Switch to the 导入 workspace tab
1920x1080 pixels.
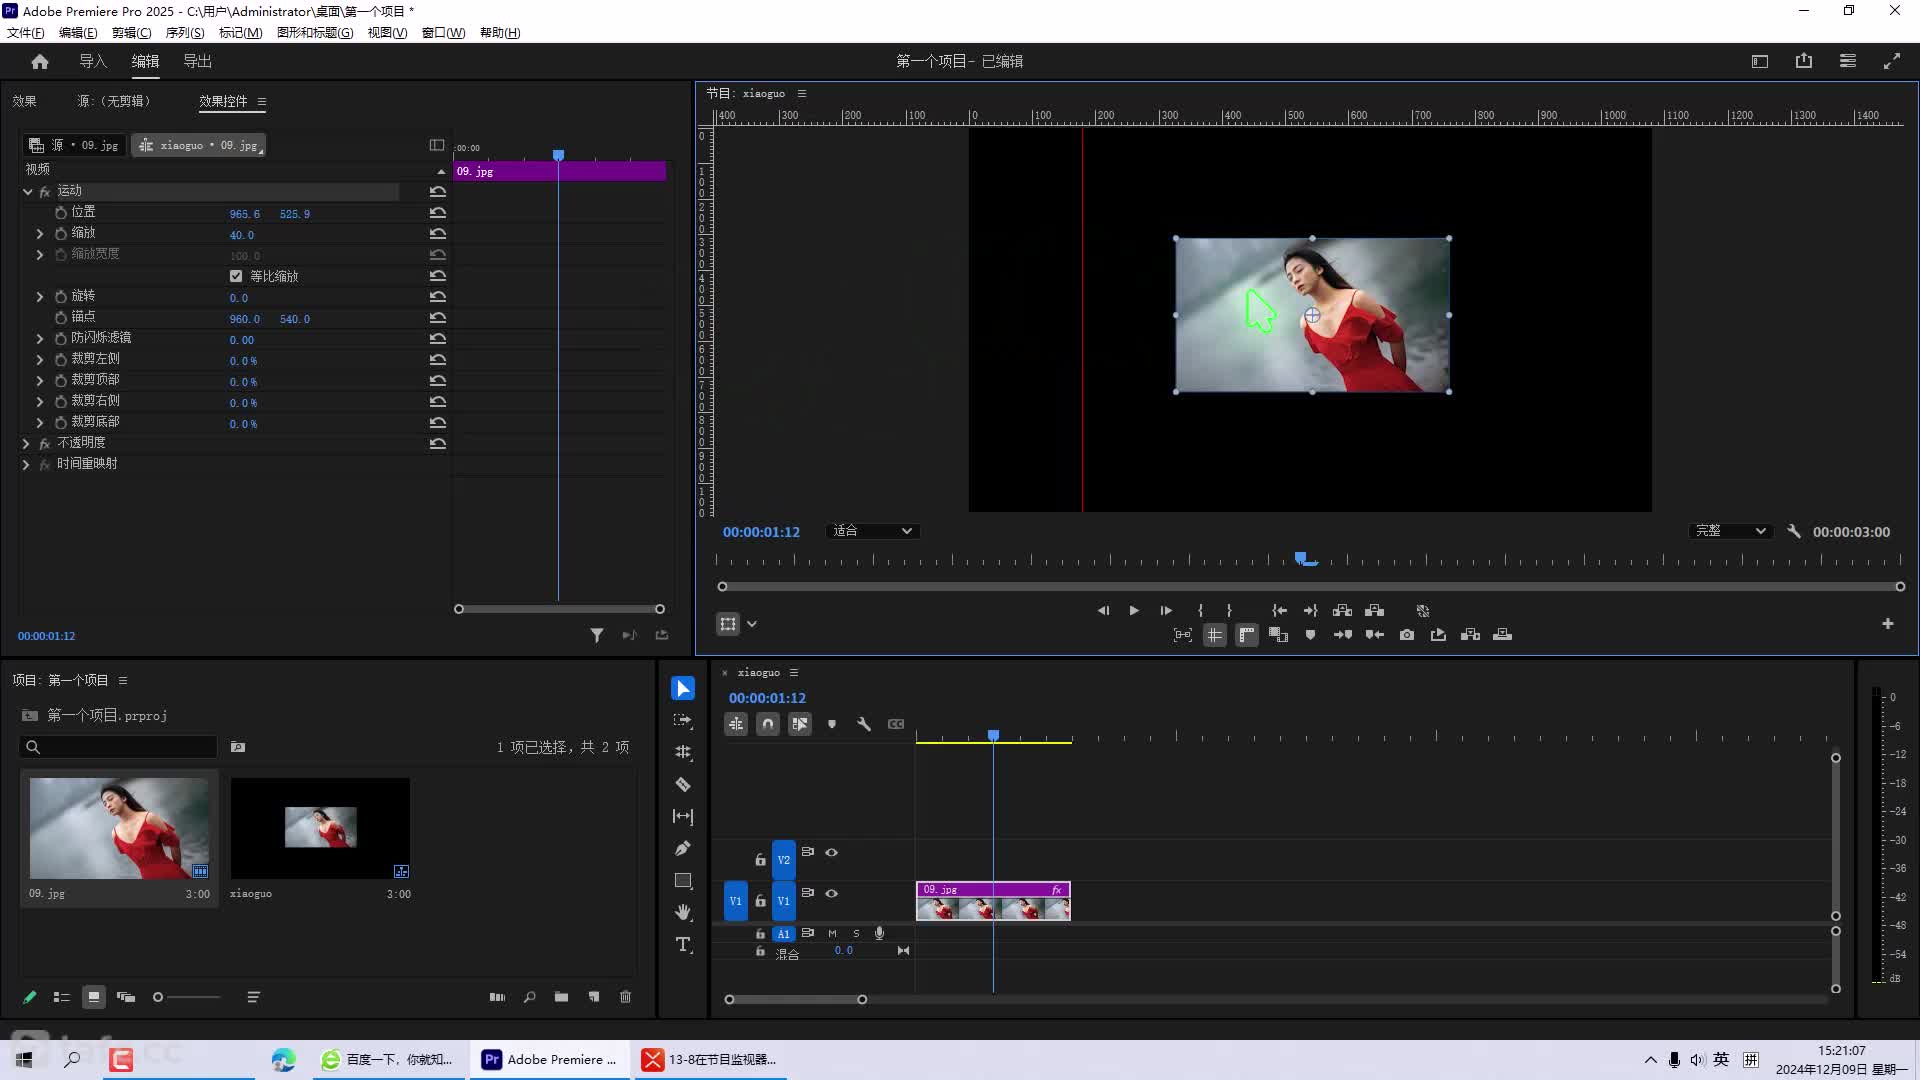[93, 61]
